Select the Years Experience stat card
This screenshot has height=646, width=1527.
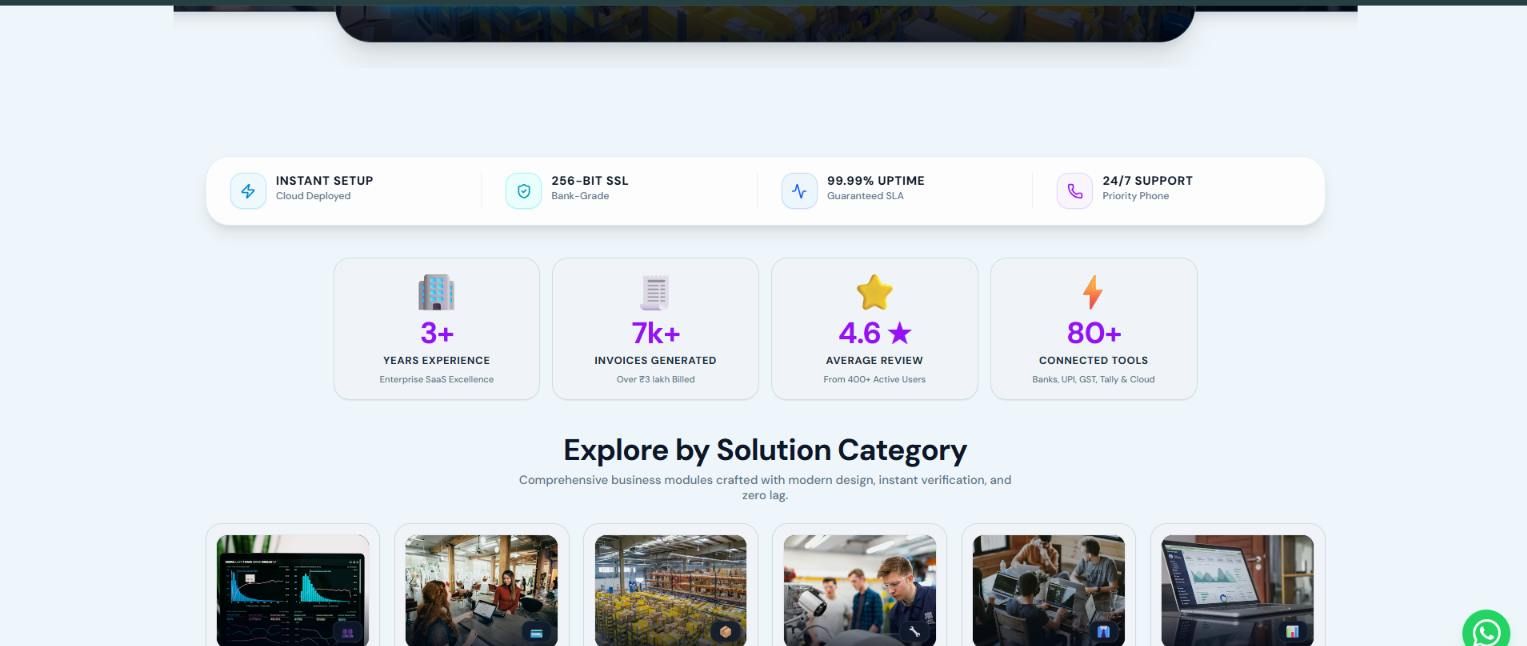coord(436,329)
